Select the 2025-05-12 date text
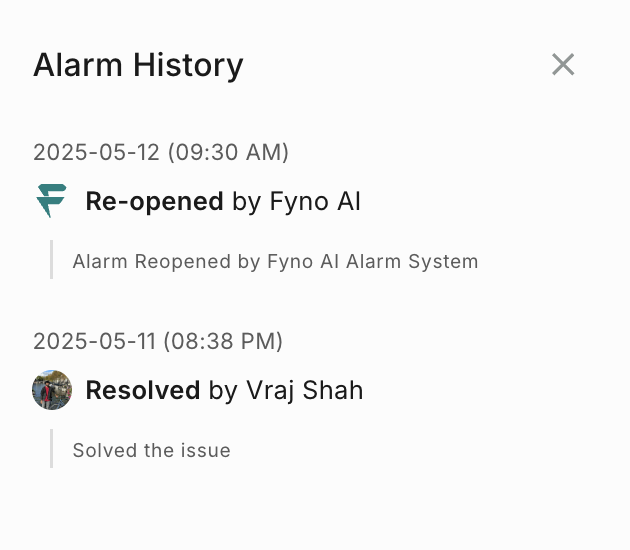Screen dimensions: 630x550 click(96, 152)
